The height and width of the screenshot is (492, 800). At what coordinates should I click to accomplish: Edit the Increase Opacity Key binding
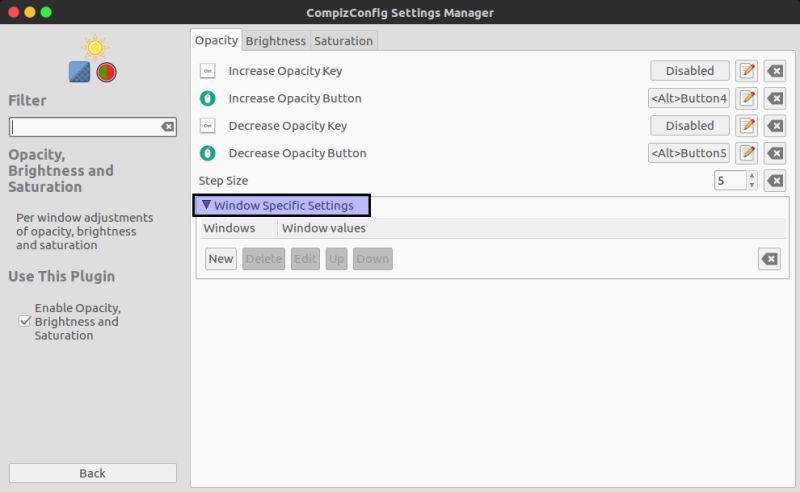[x=746, y=71]
